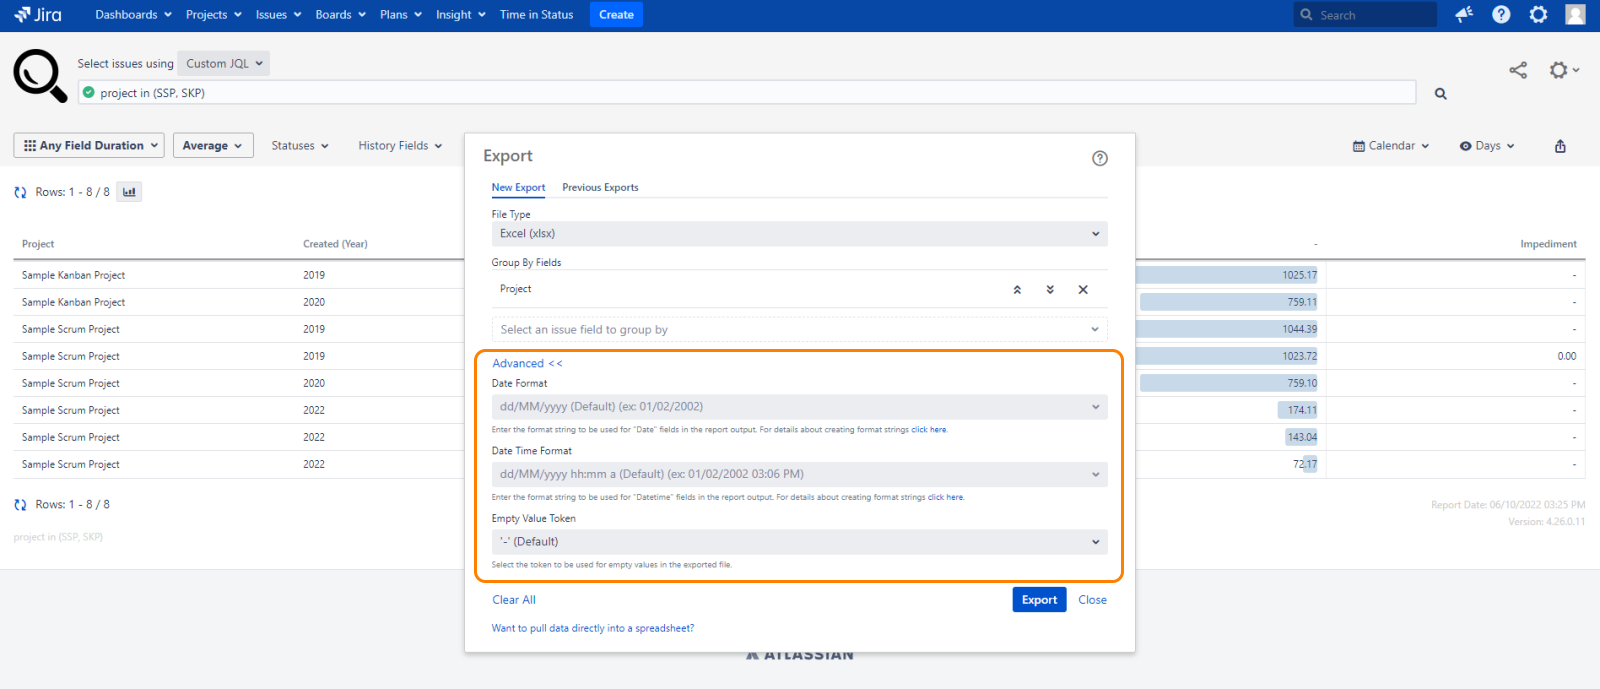Open the help icon in Export dialog
The image size is (1600, 689).
click(1099, 158)
